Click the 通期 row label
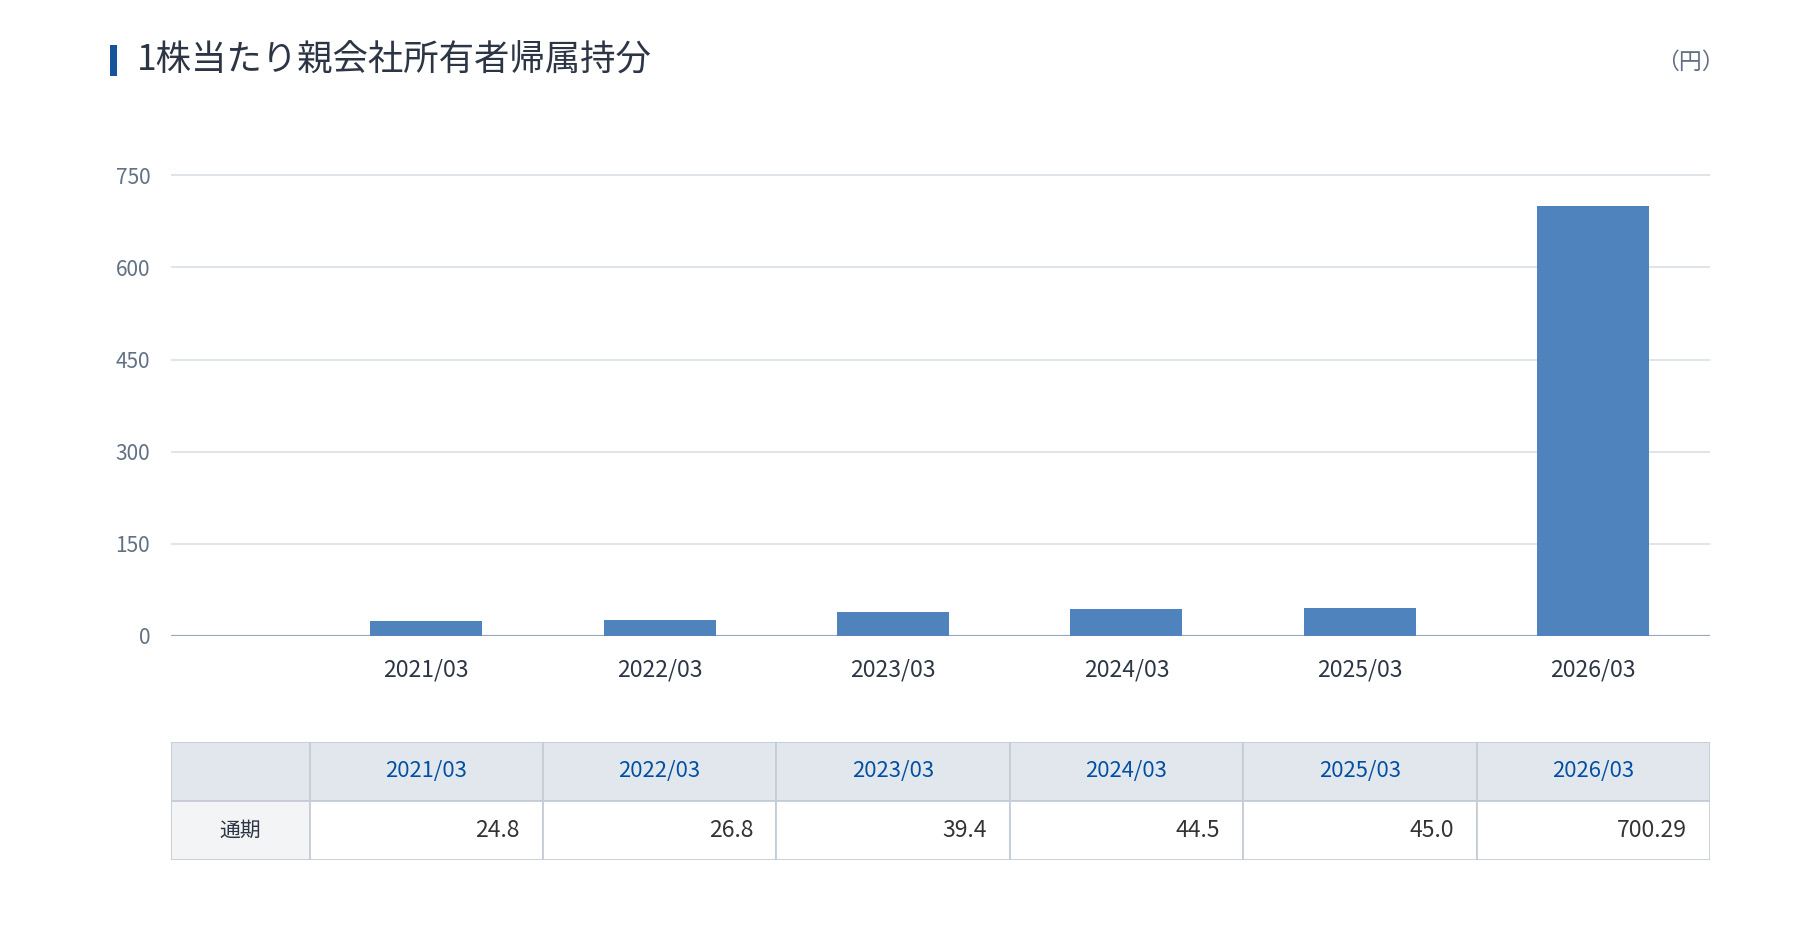This screenshot has height=945, width=1800. (240, 830)
